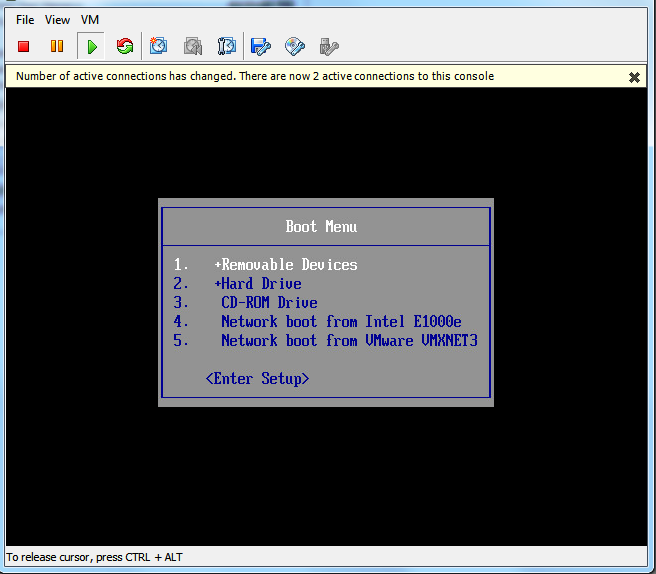Open the VM menu

click(90, 19)
